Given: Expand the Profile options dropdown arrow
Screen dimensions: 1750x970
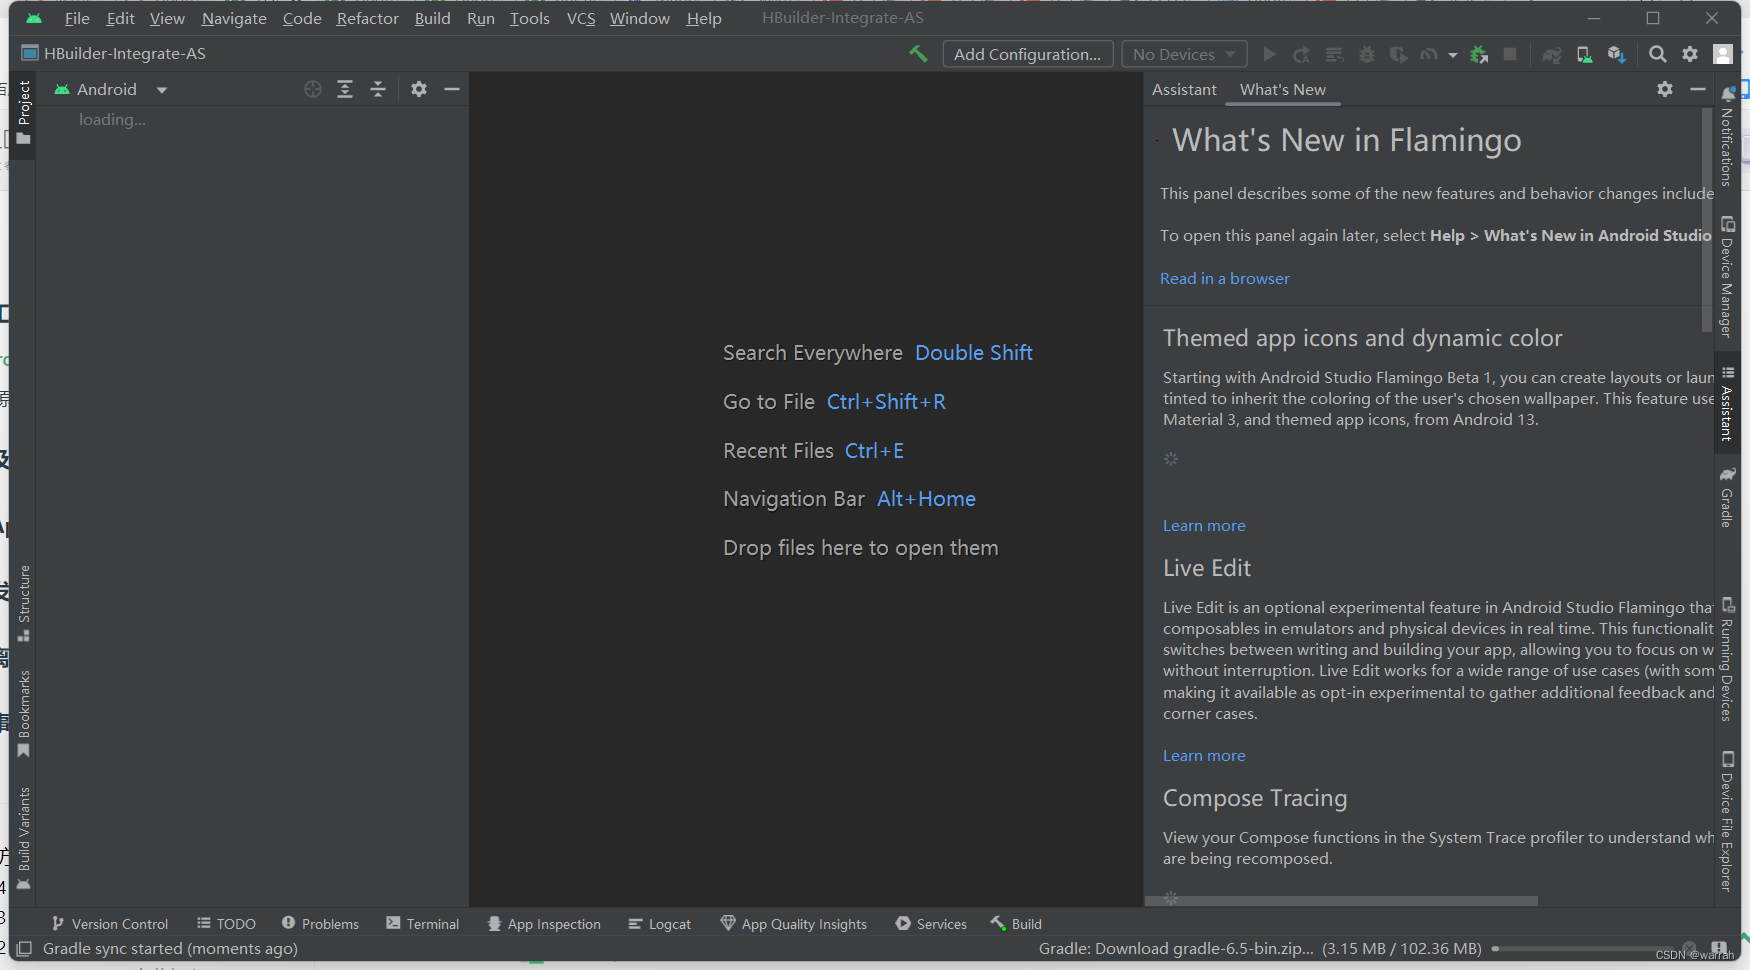Looking at the screenshot, I should click(x=1453, y=55).
